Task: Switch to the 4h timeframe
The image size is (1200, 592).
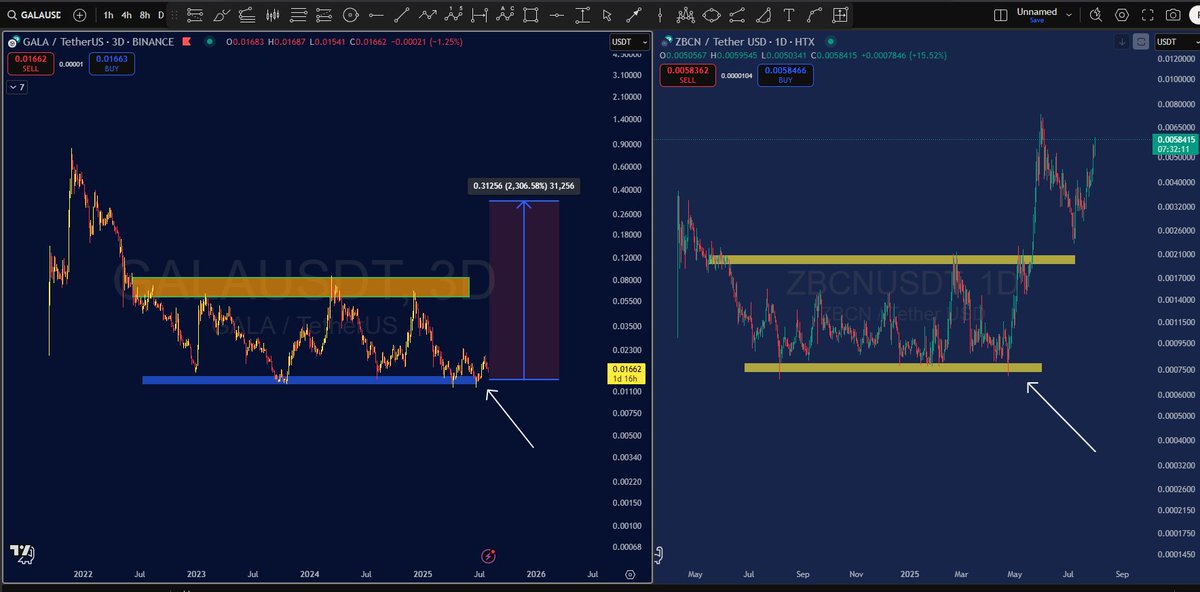Action: 126,15
